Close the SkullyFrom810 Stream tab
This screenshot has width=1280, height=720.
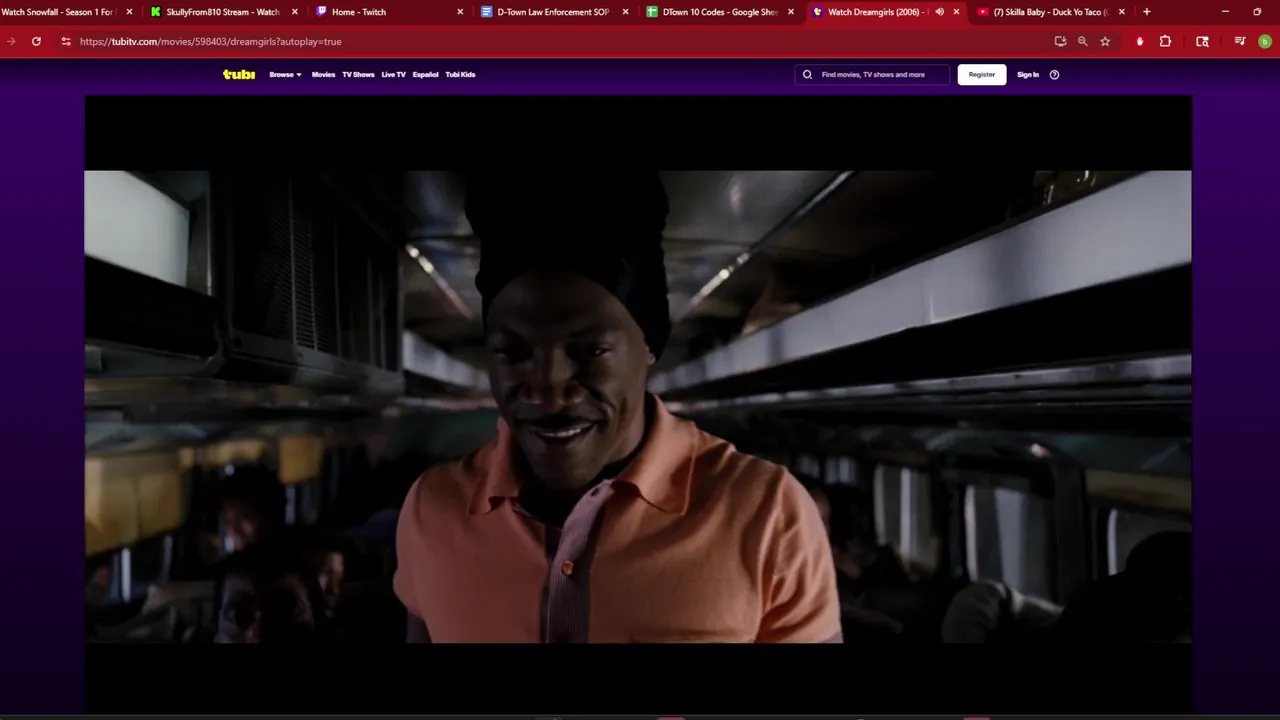tap(294, 12)
